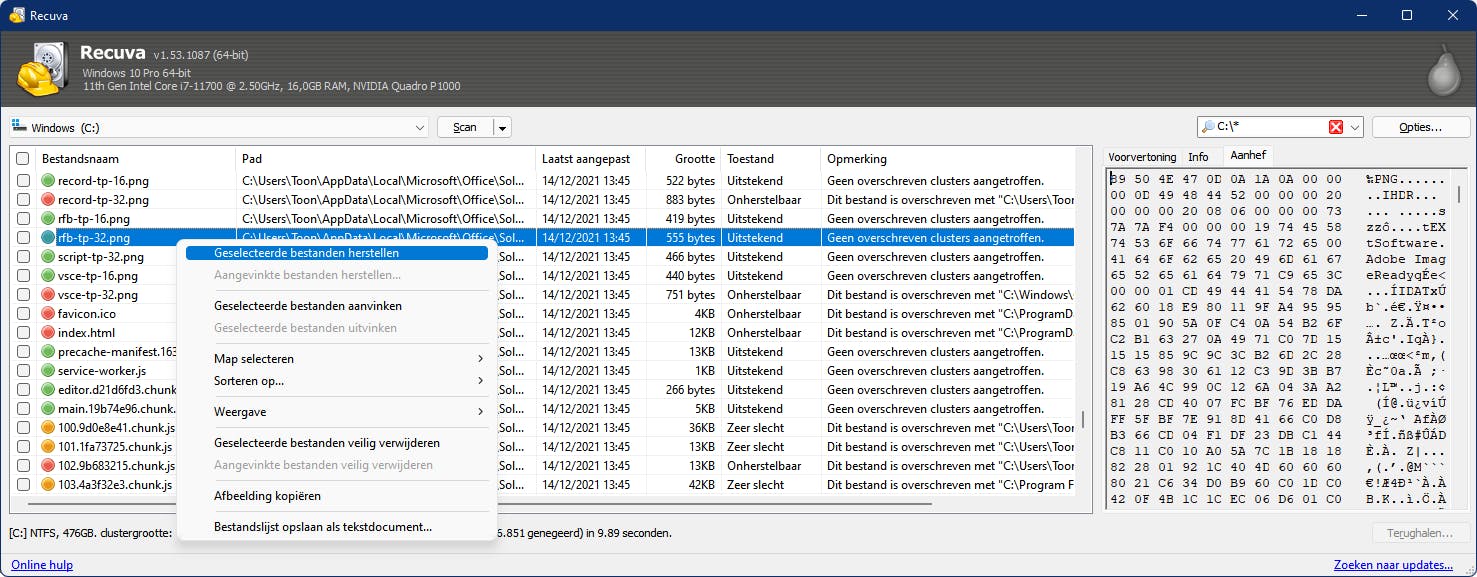Check the box for service-worker.js
1477x577 pixels.
tap(23, 371)
